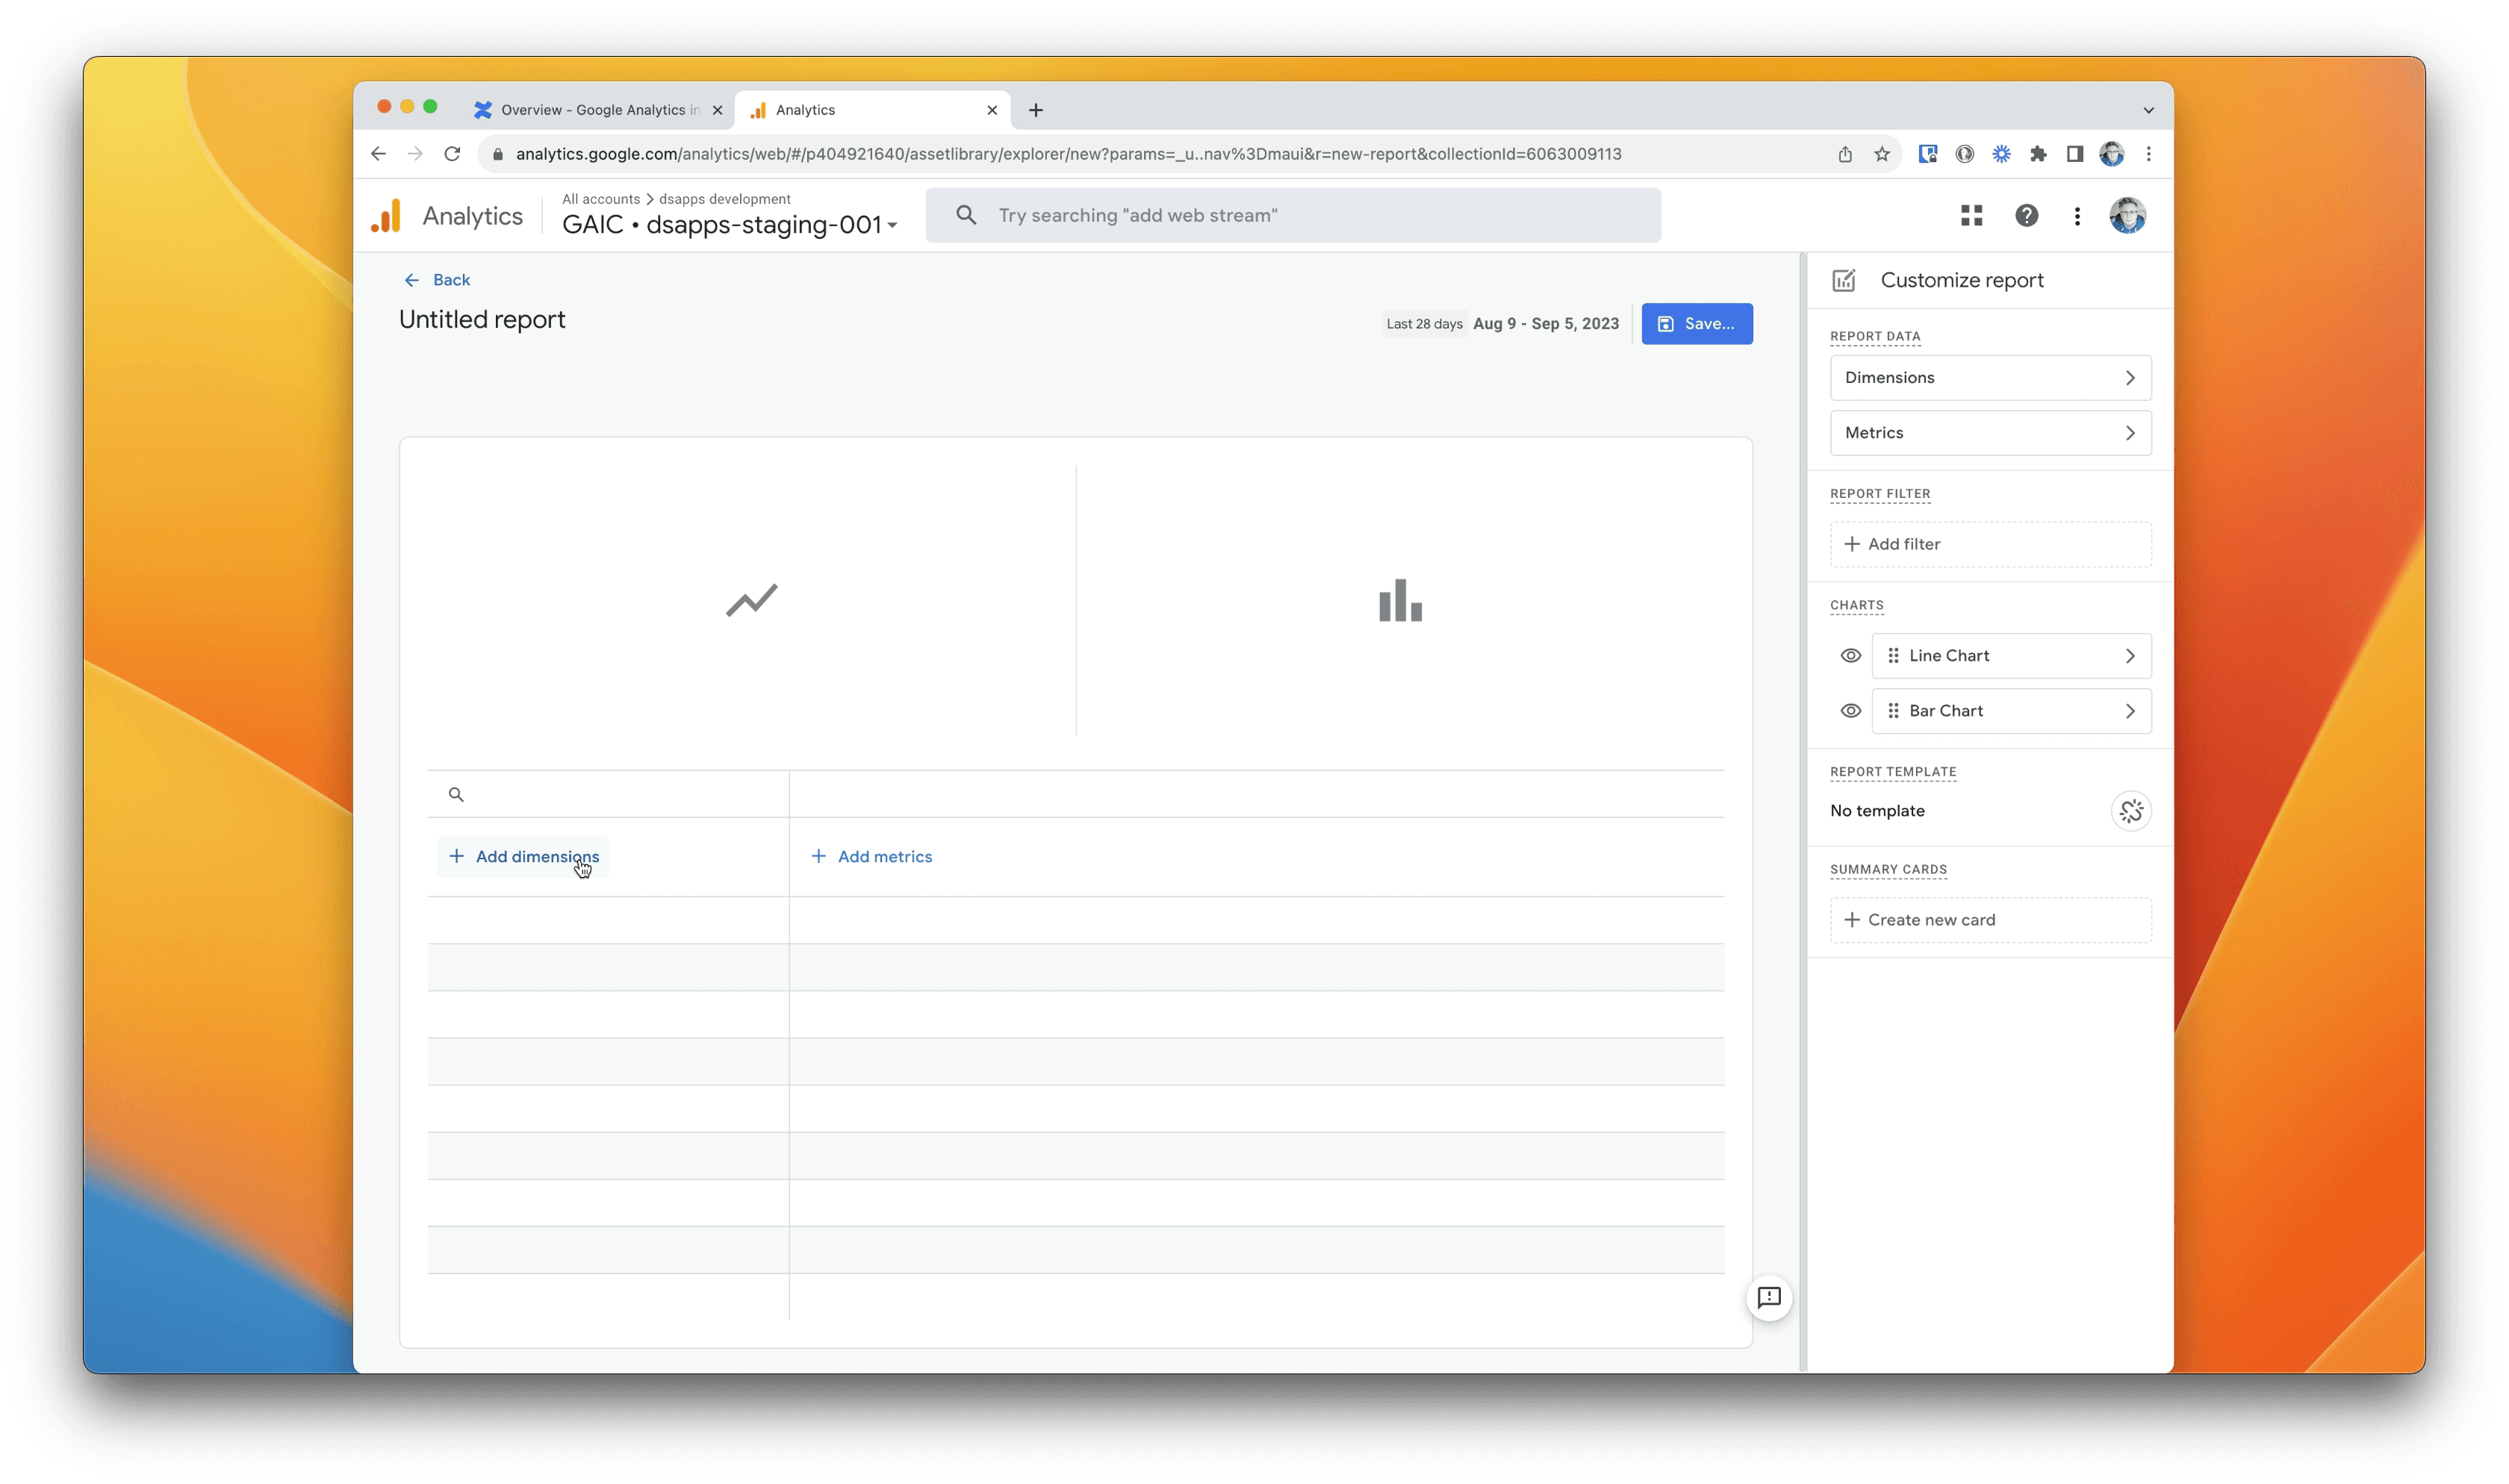
Task: Click the REPORT DATA heading
Action: (x=1875, y=336)
